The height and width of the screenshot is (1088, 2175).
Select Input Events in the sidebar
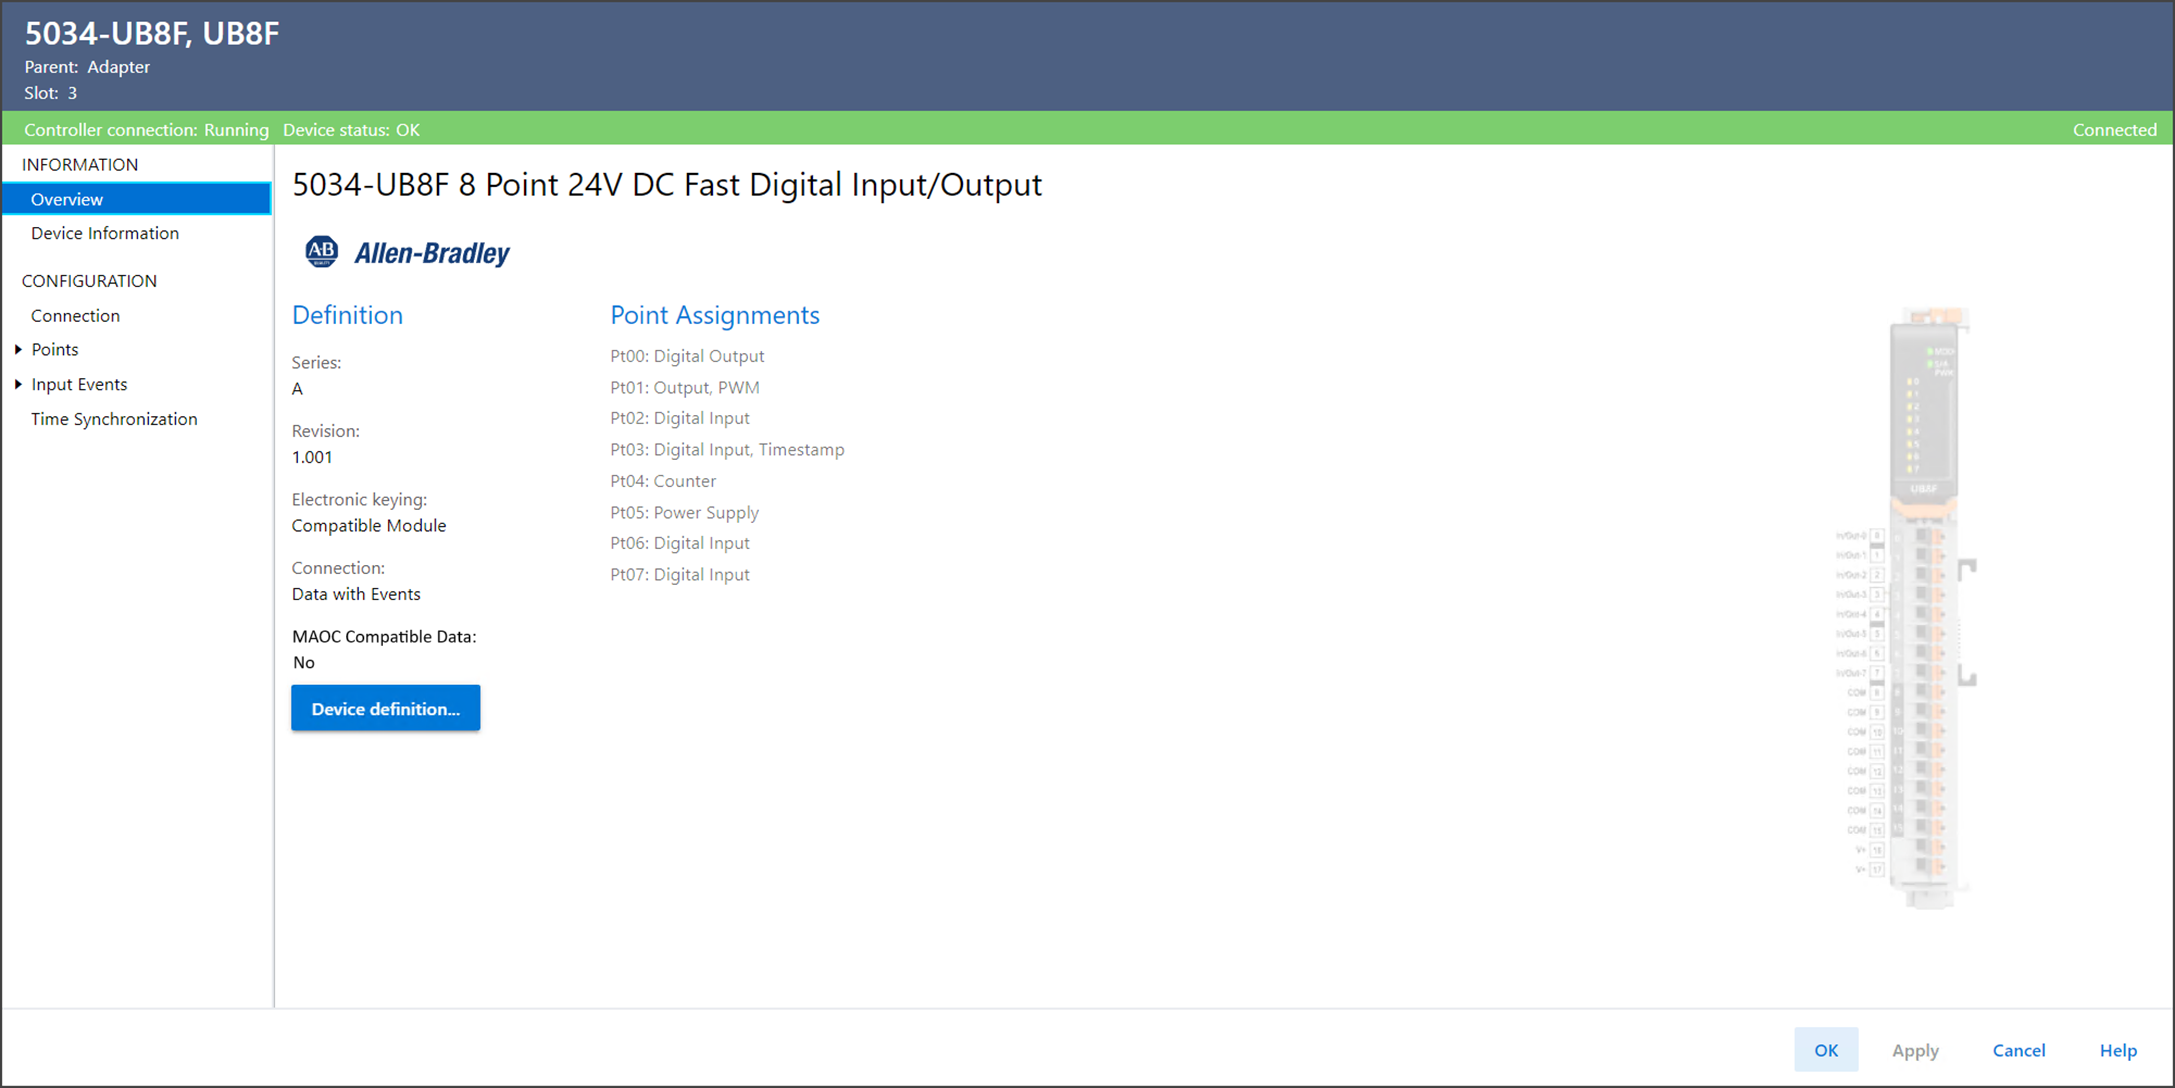pos(79,384)
